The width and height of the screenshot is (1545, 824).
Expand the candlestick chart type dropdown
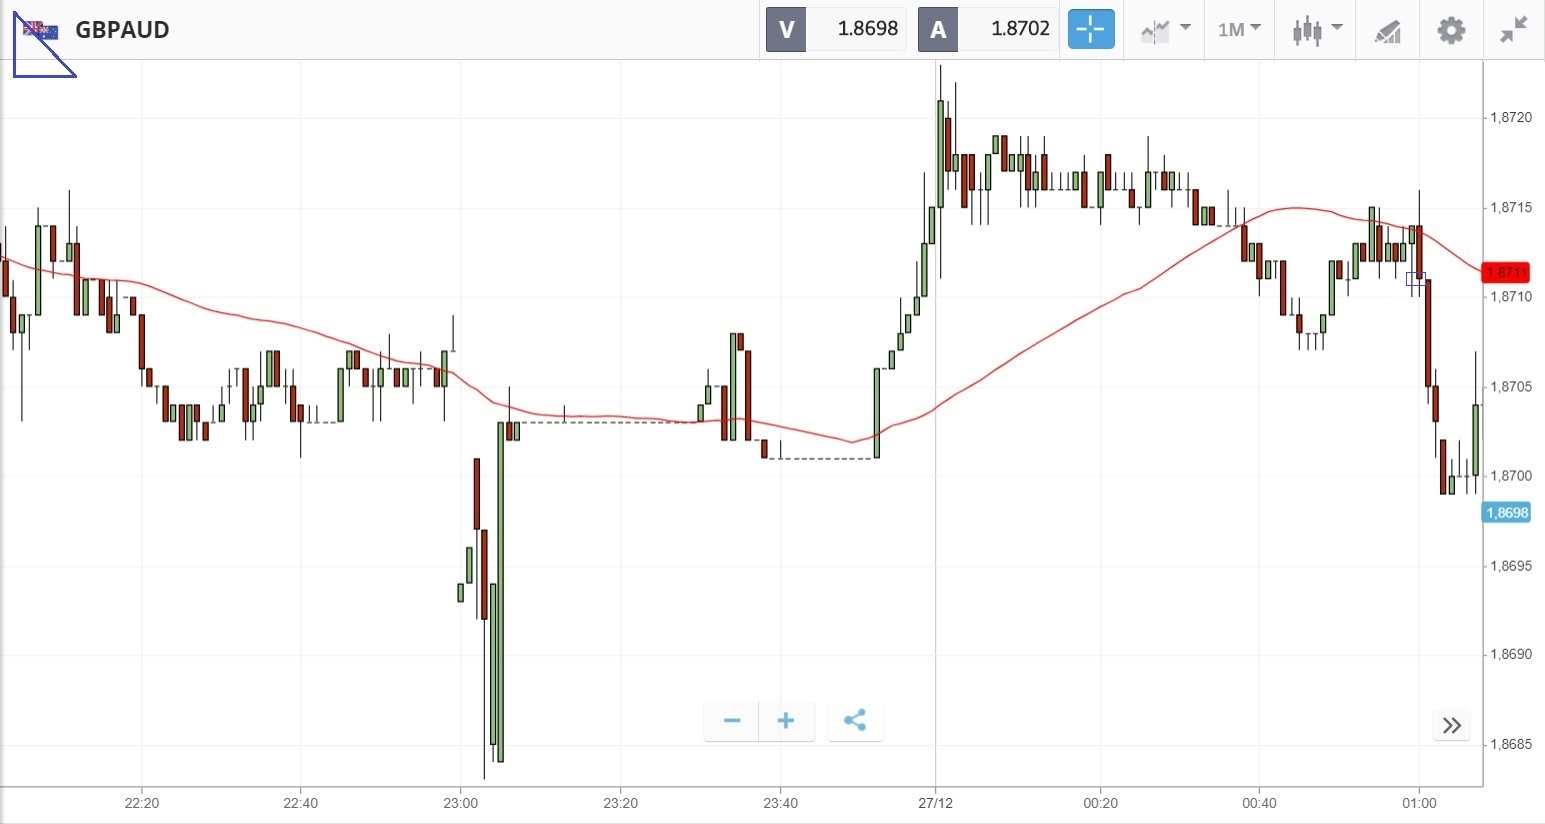[1317, 29]
